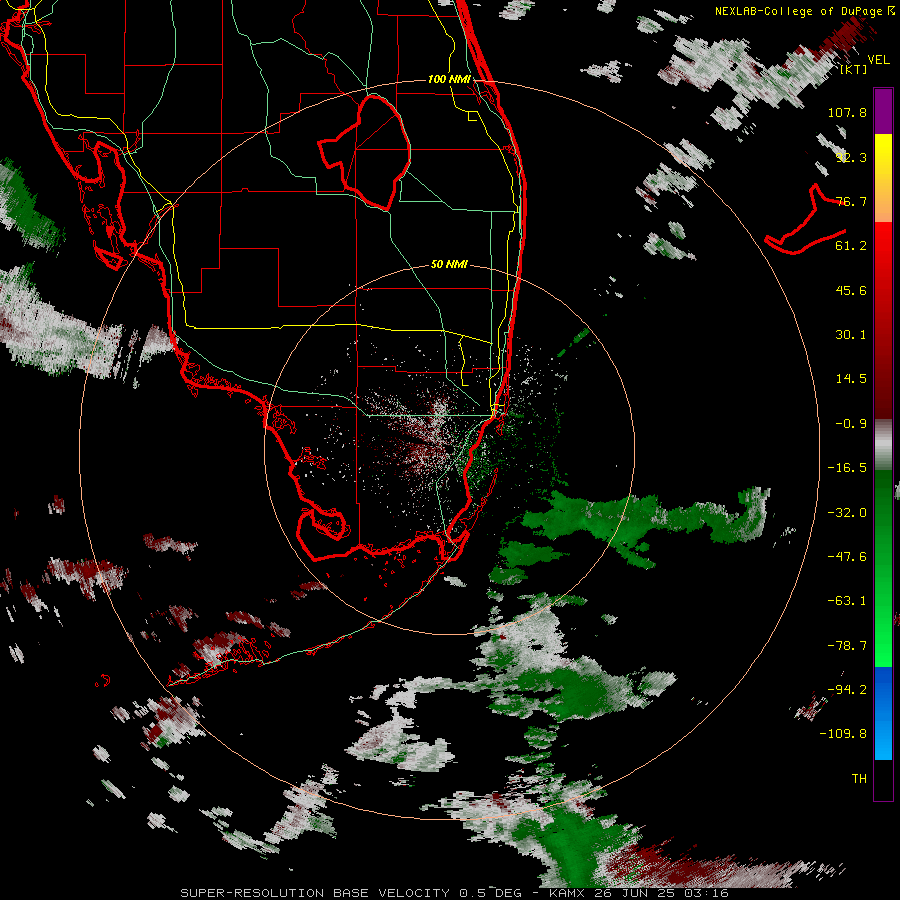Click the 107.8 velocity scale value
Image resolution: width=900 pixels, height=900 pixels.
[847, 112]
